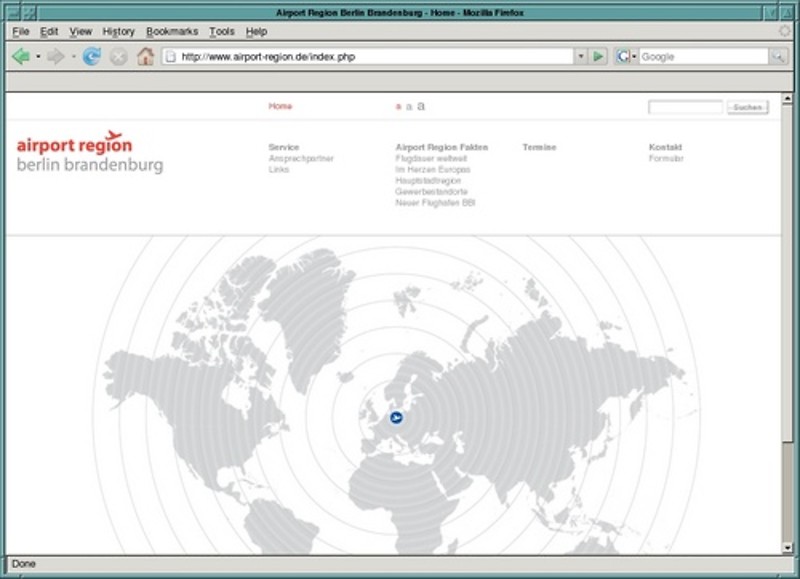
Task: Open the Service section link
Action: (284, 147)
